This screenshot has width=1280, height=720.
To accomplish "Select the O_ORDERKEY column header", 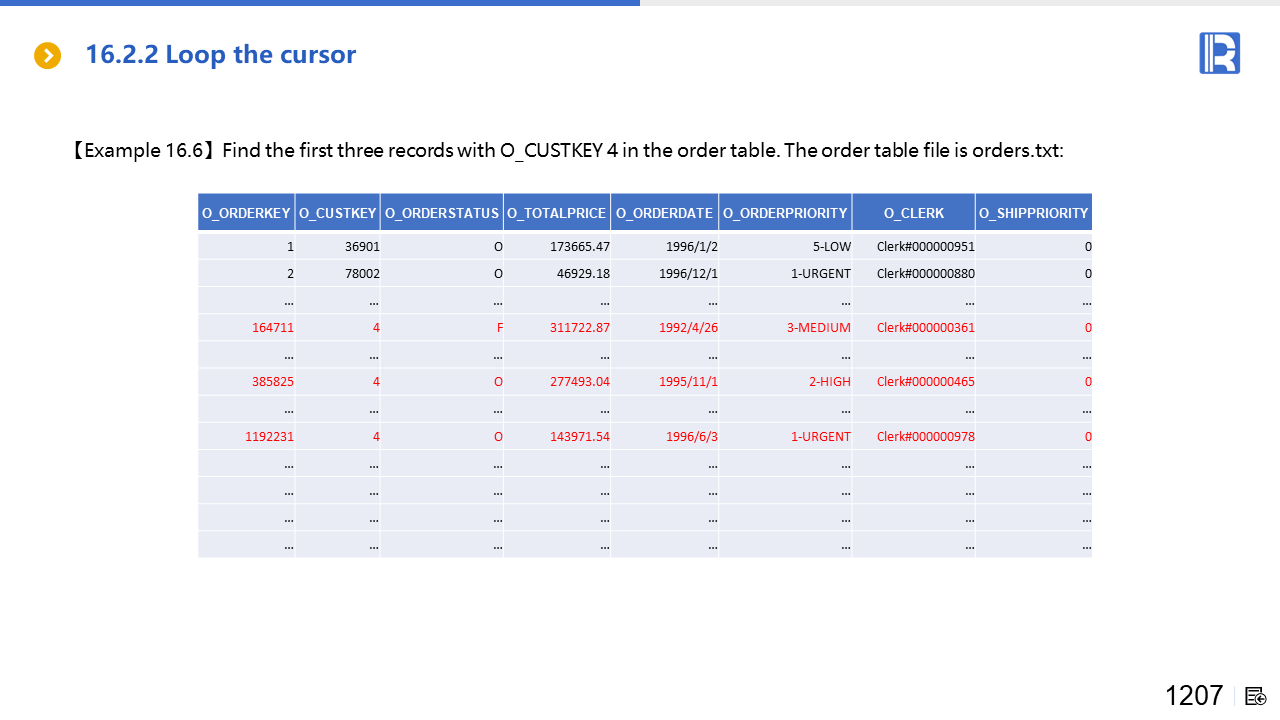I will pos(246,213).
